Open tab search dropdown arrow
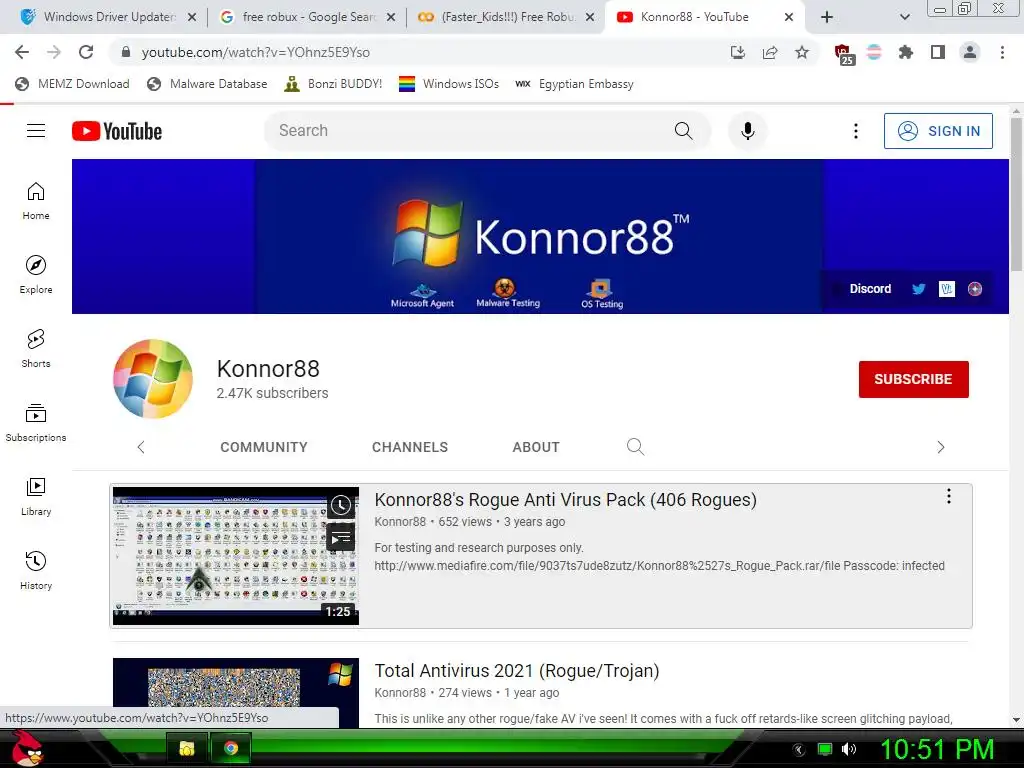This screenshot has height=768, width=1024. pos(904,18)
